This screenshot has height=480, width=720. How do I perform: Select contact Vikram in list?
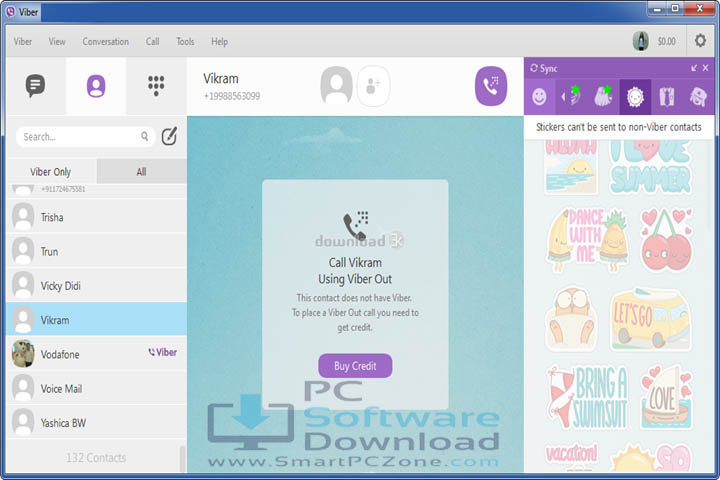[x=97, y=320]
